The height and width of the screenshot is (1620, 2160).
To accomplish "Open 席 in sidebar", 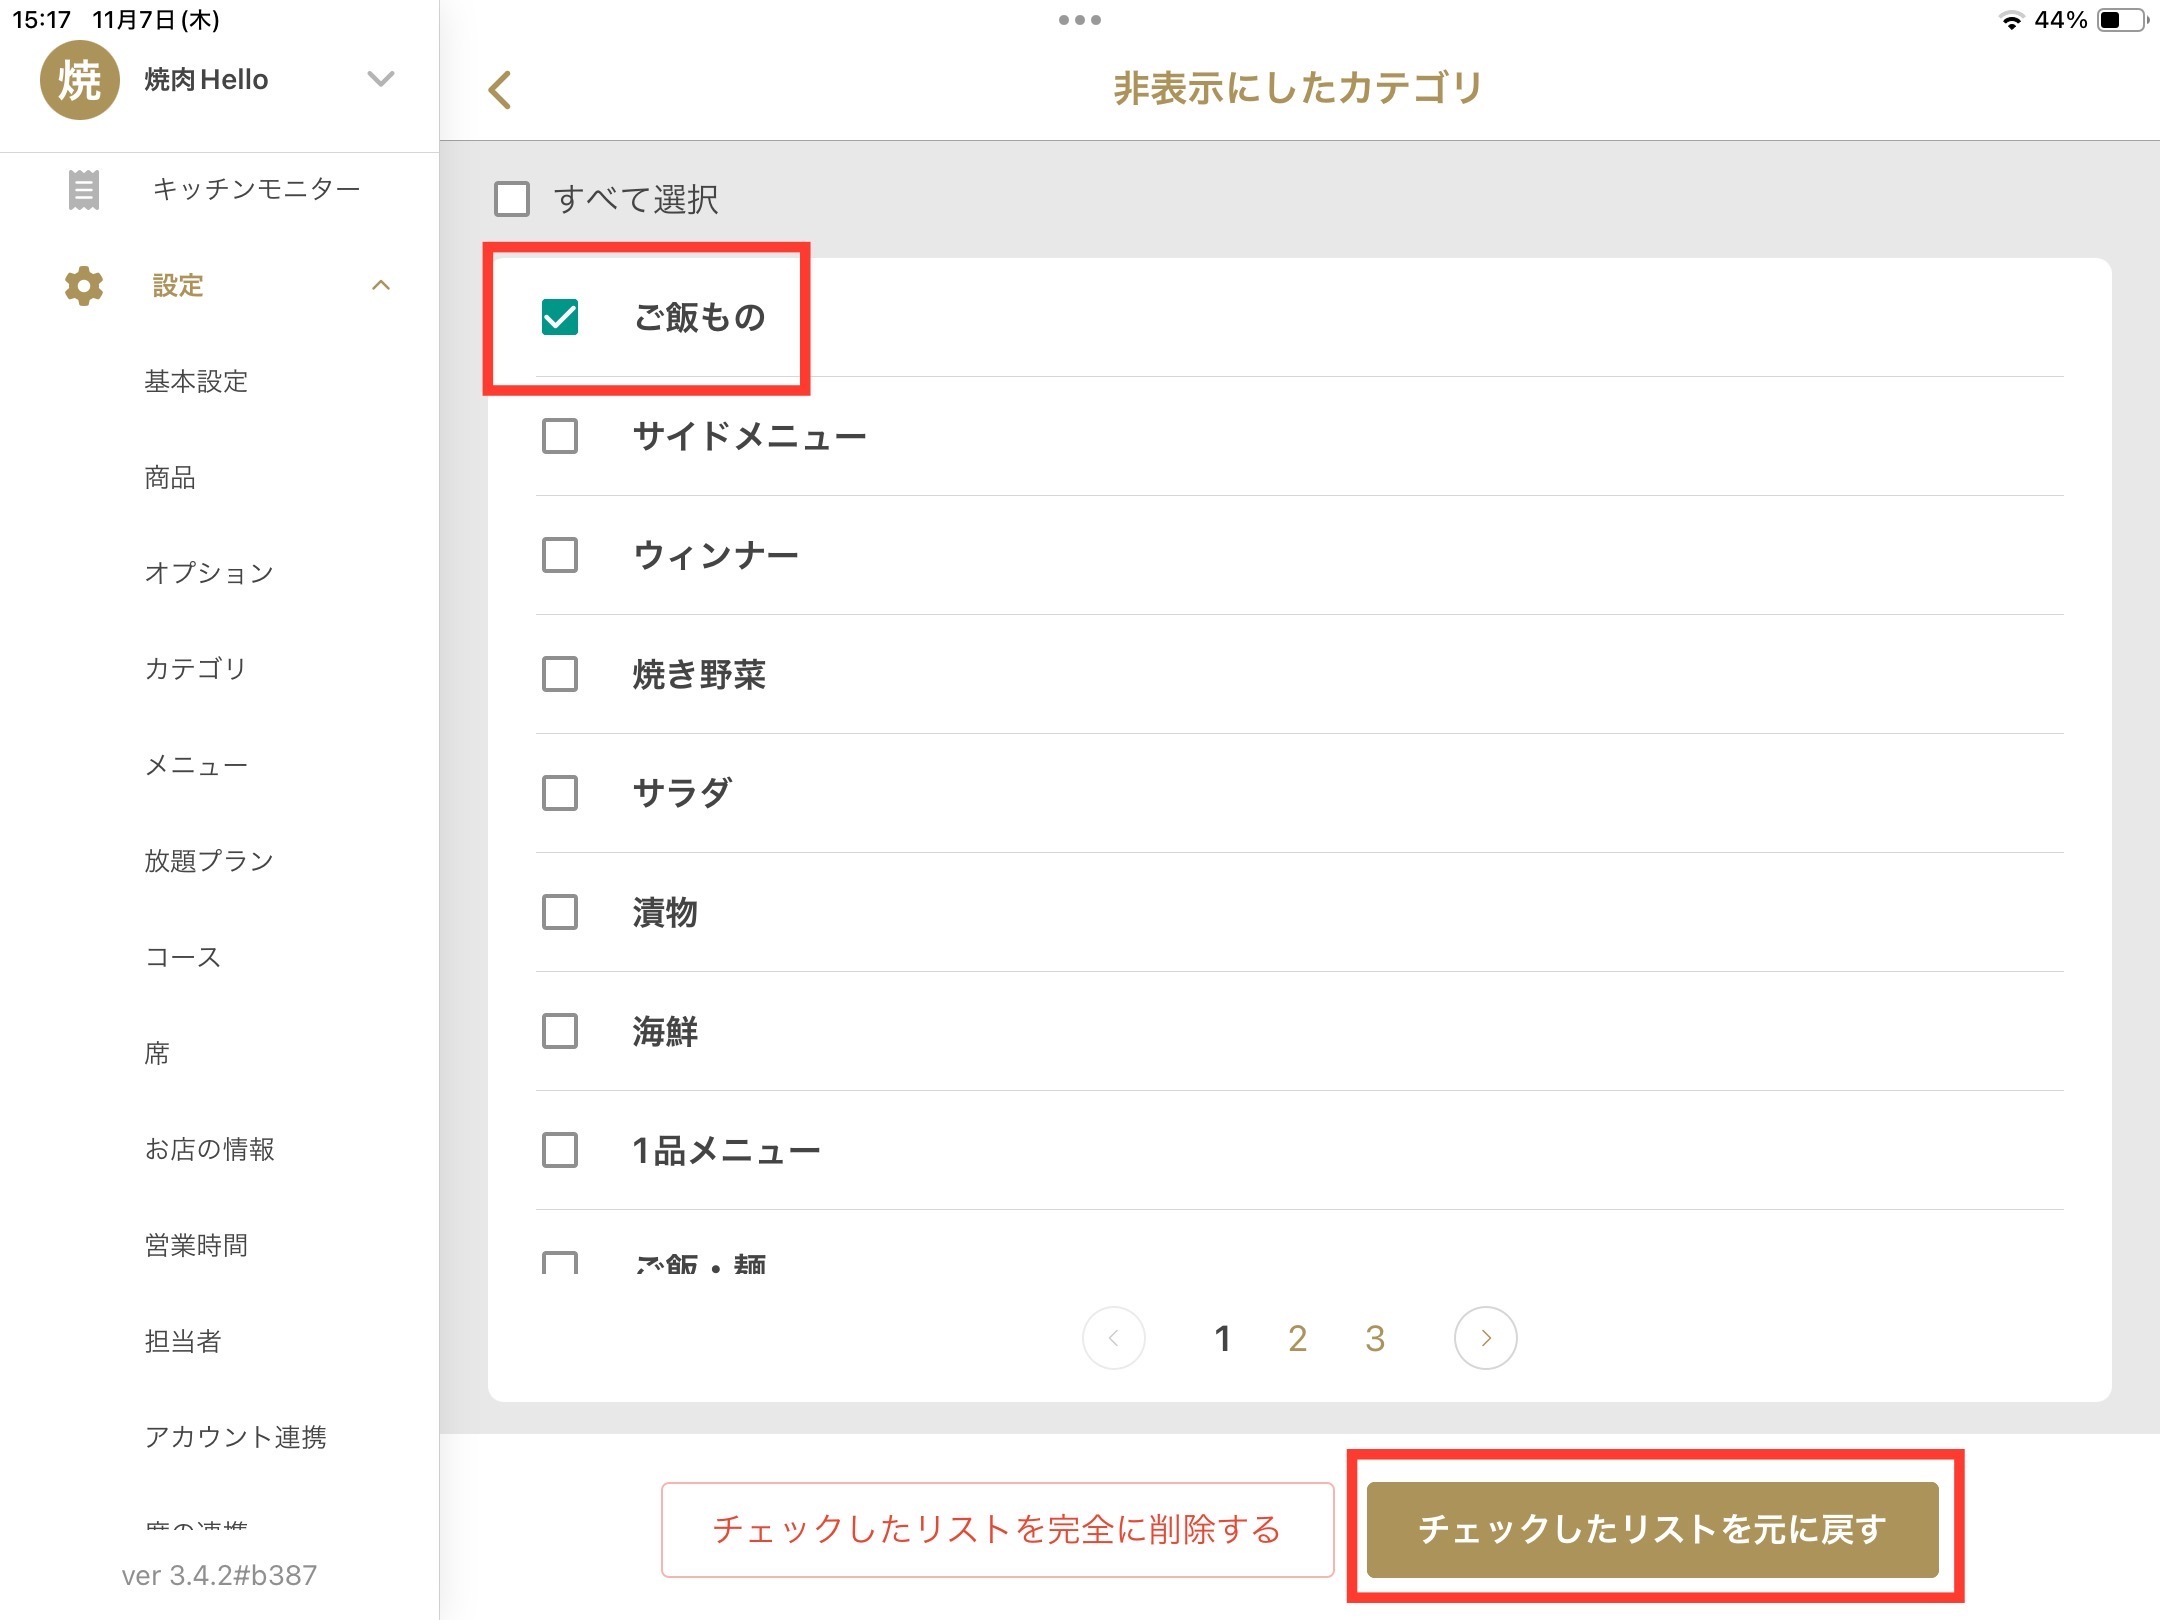I will pyautogui.click(x=157, y=1053).
